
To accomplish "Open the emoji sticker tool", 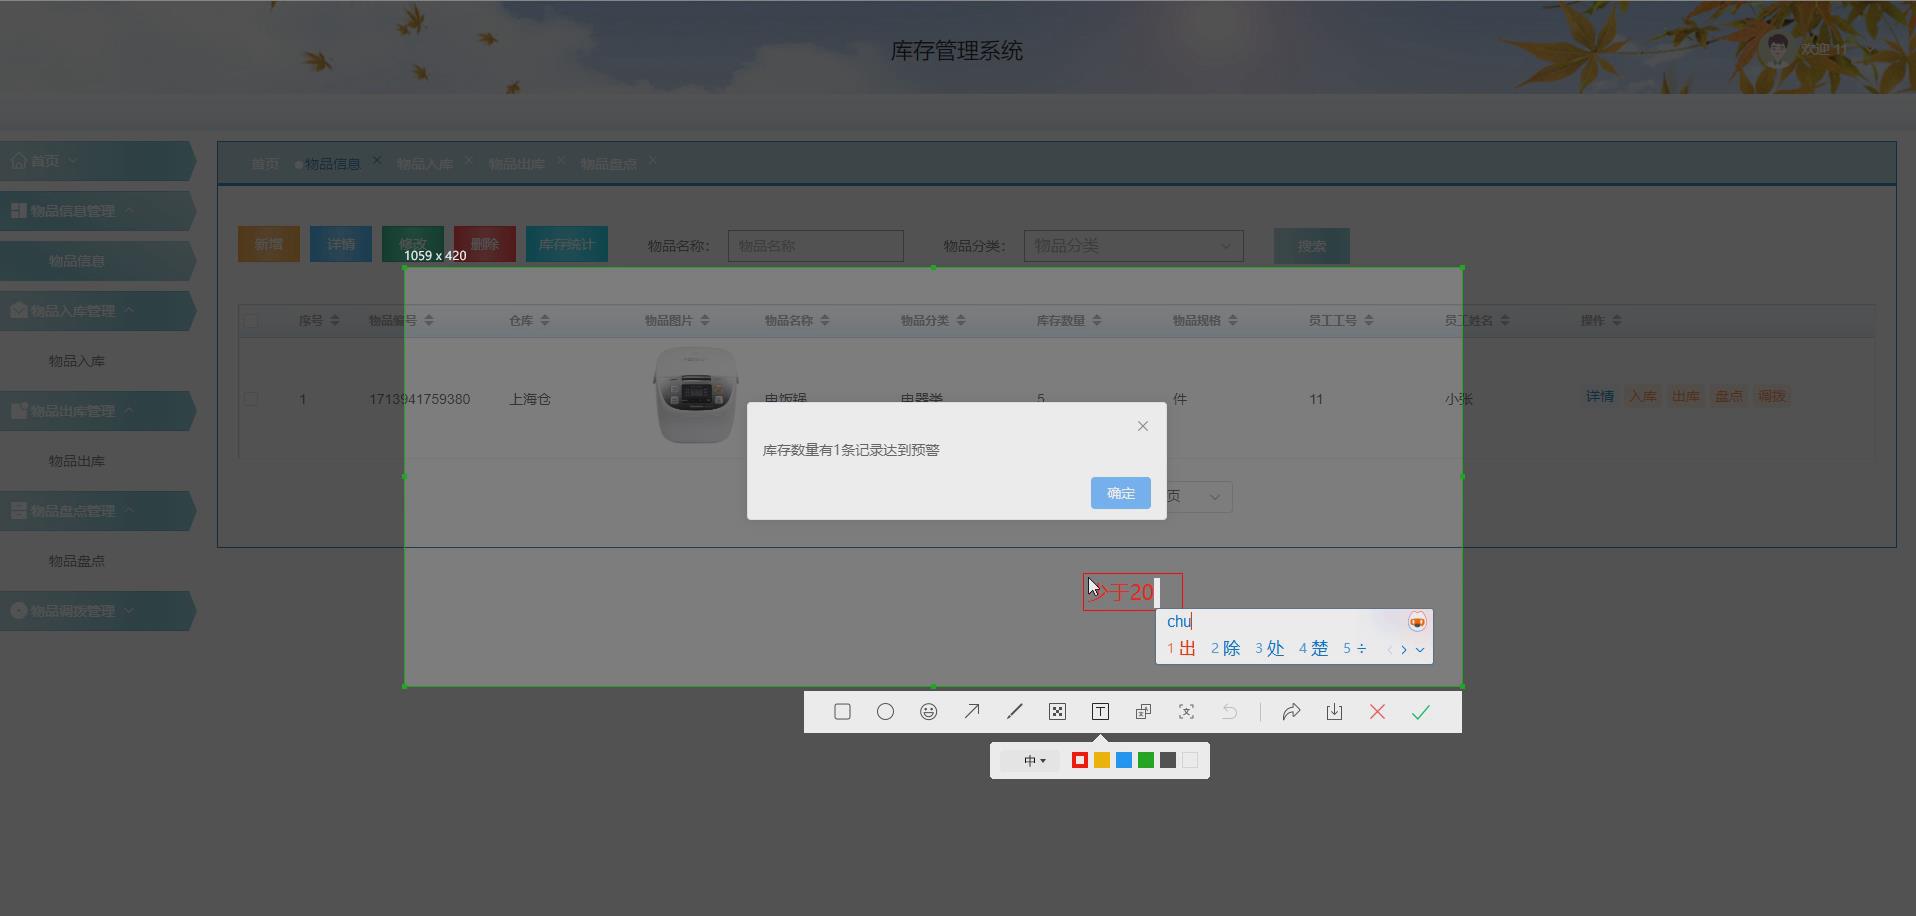I will (928, 711).
